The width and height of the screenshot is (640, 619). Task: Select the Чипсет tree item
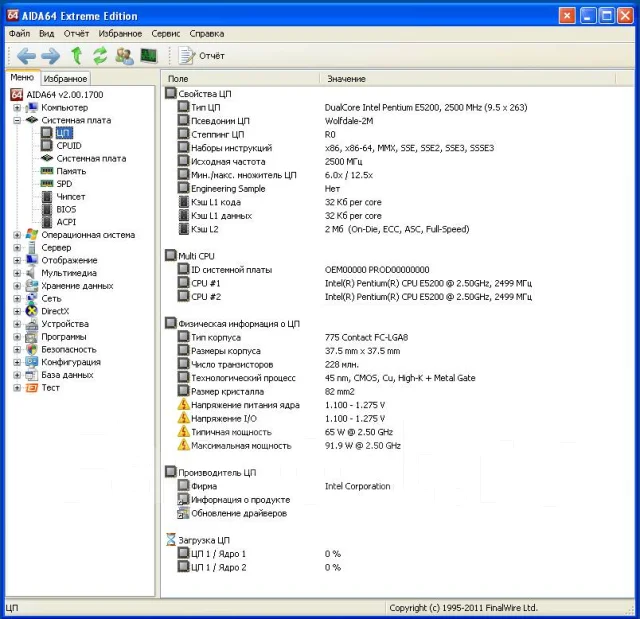point(71,197)
